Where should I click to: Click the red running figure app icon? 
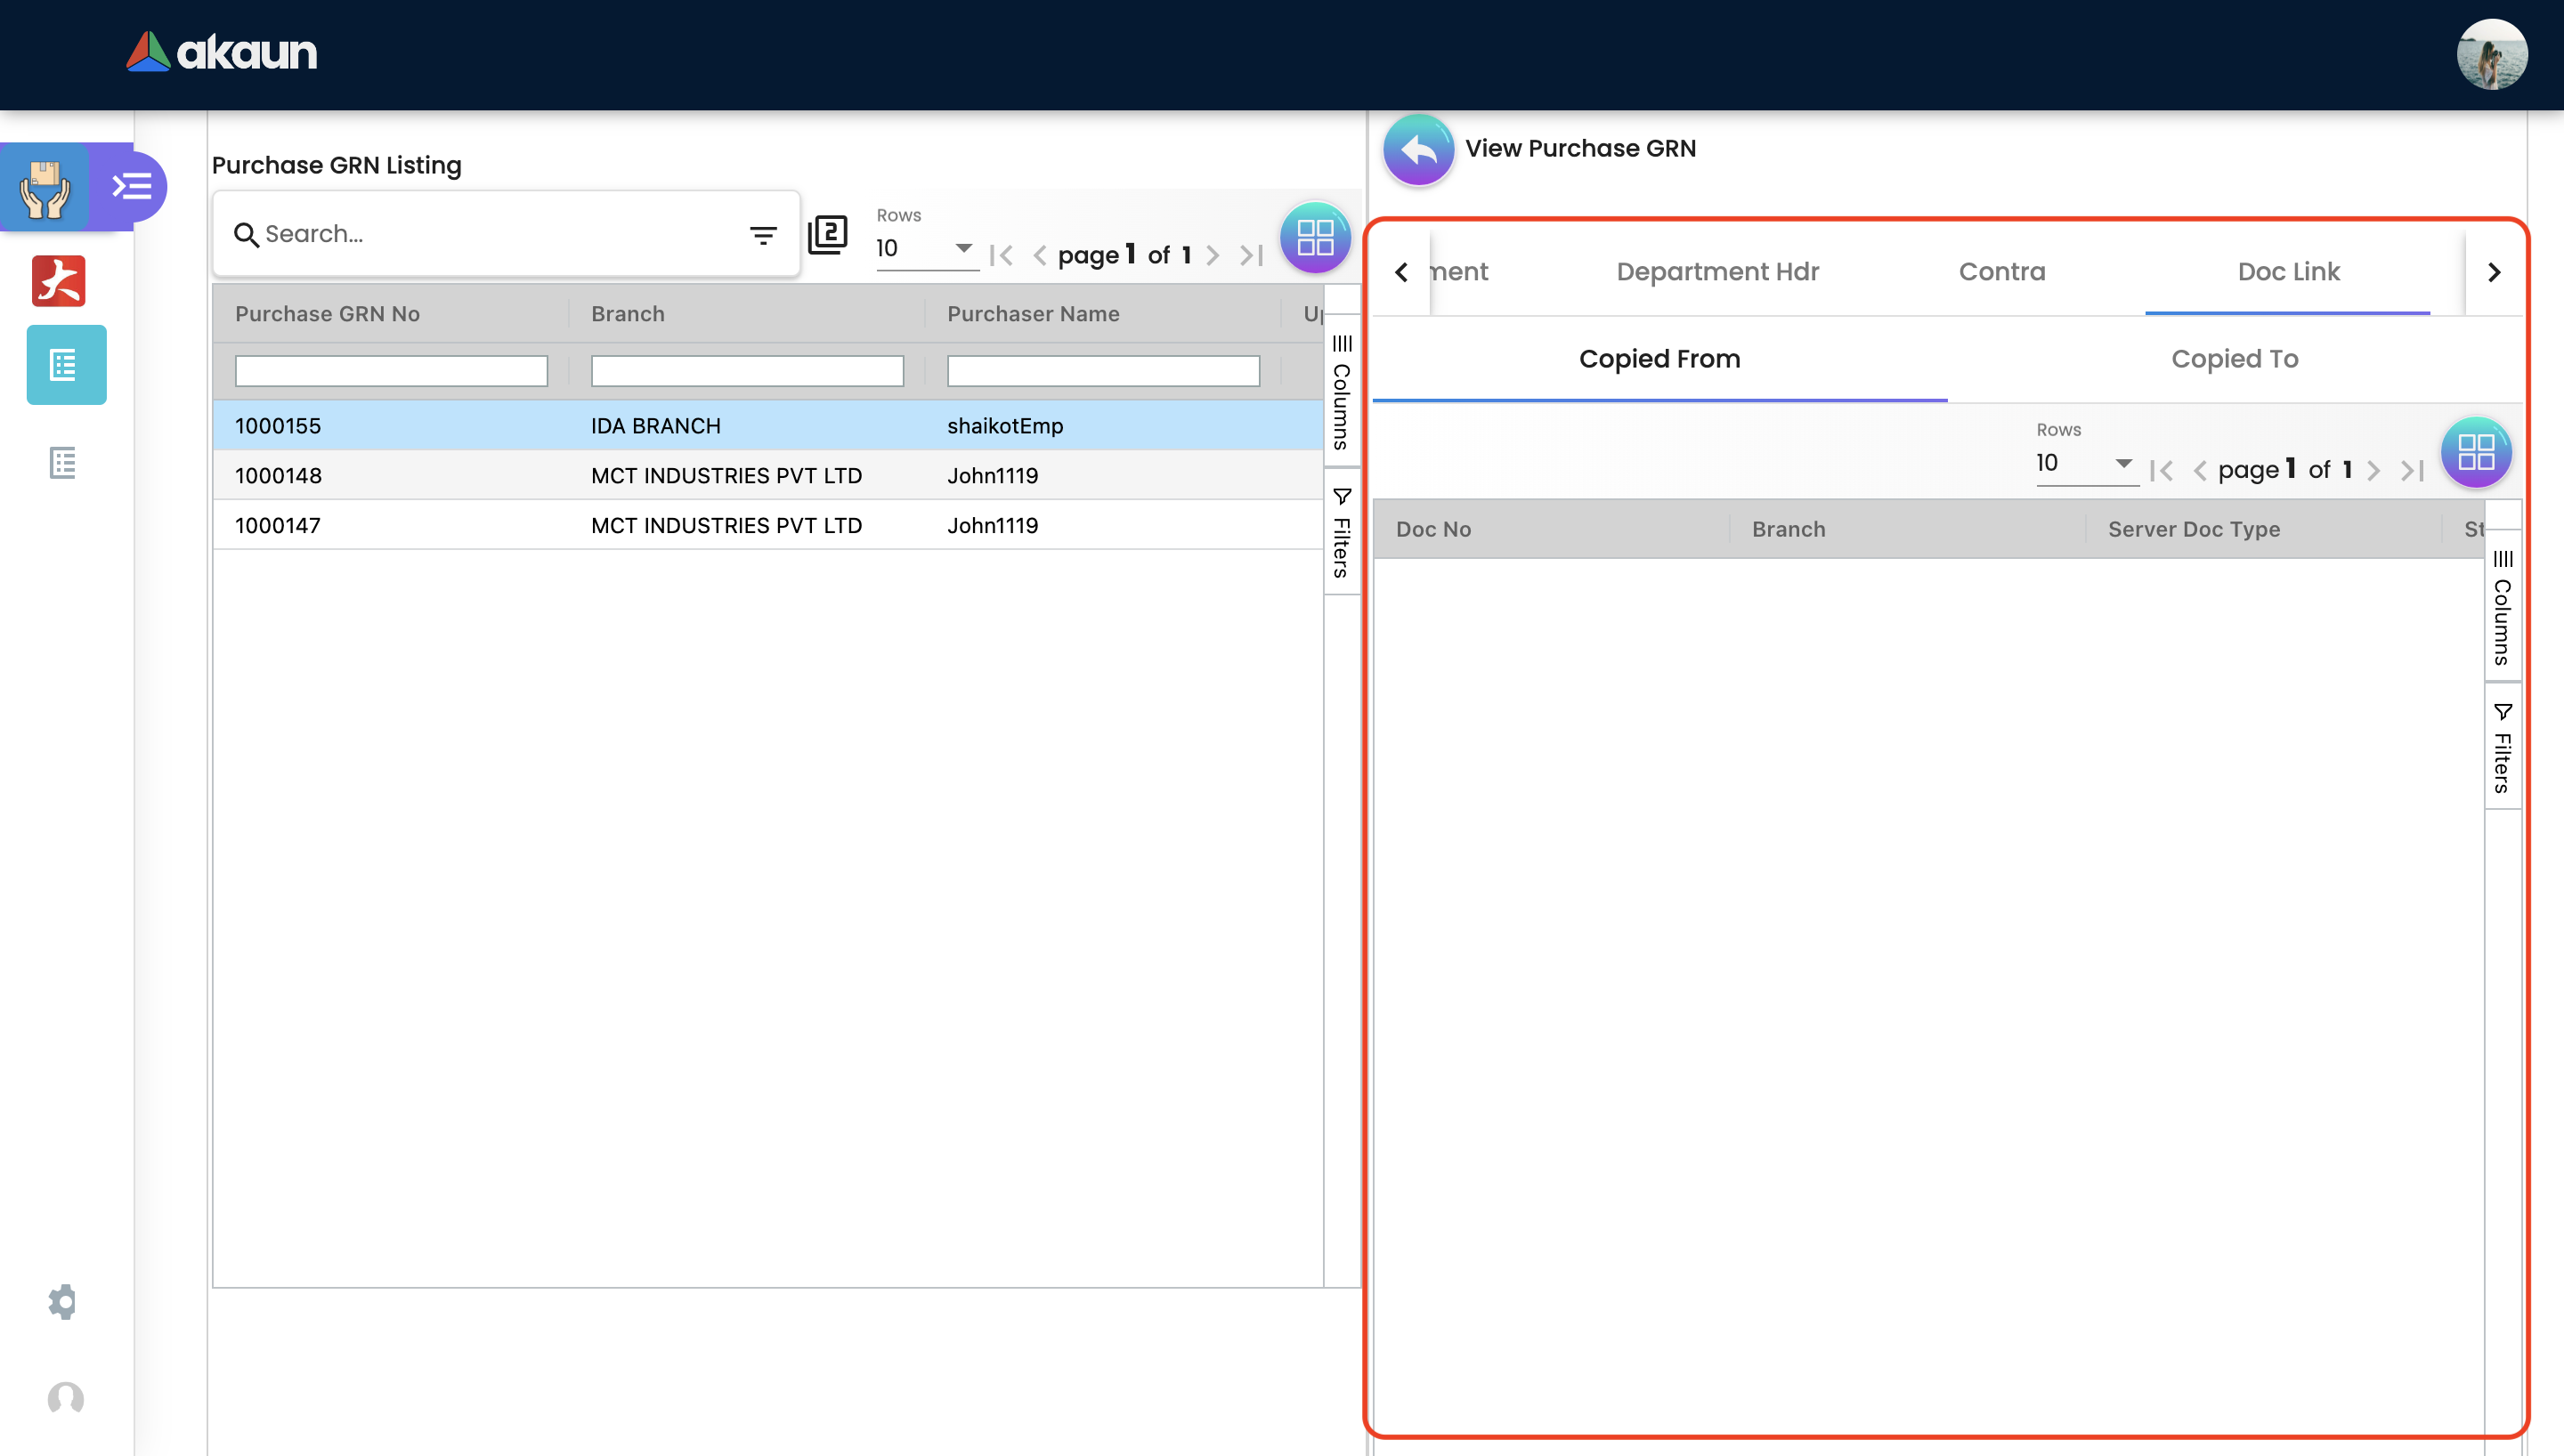pyautogui.click(x=59, y=281)
